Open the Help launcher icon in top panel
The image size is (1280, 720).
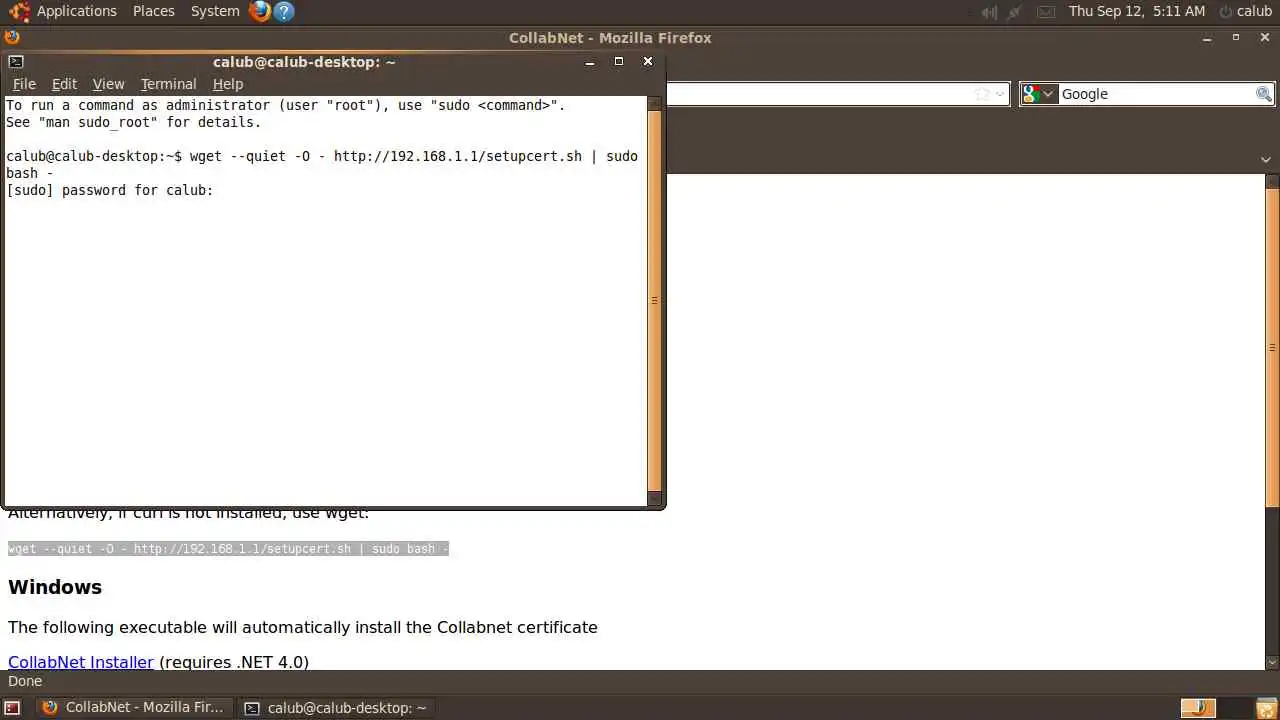tap(284, 11)
